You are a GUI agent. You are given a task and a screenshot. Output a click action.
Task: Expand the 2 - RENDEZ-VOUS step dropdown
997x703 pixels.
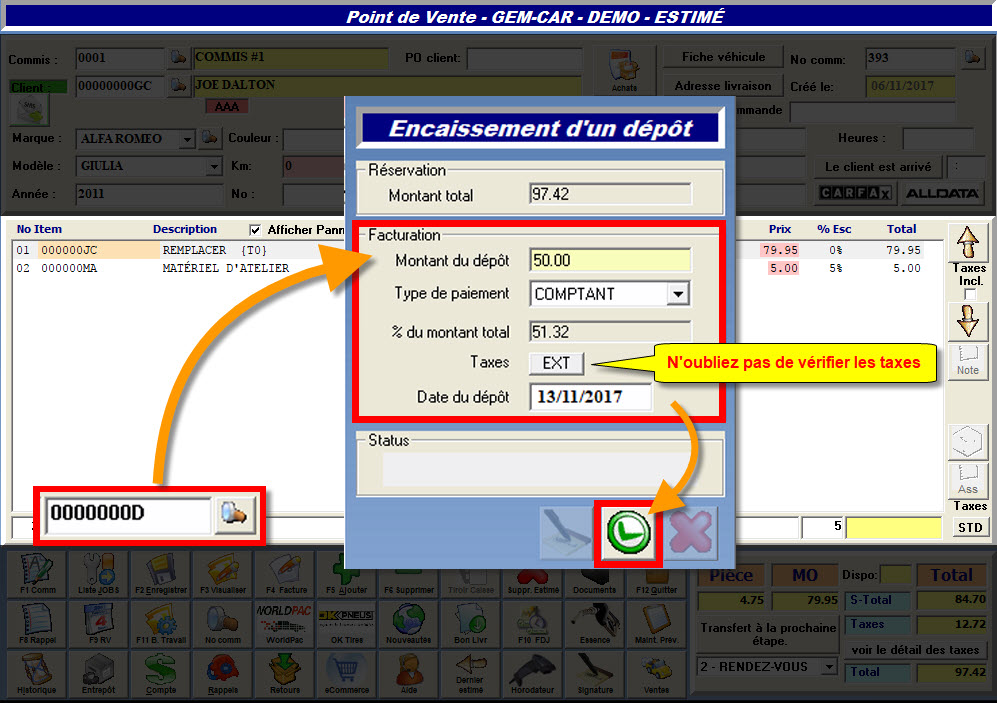pos(829,667)
